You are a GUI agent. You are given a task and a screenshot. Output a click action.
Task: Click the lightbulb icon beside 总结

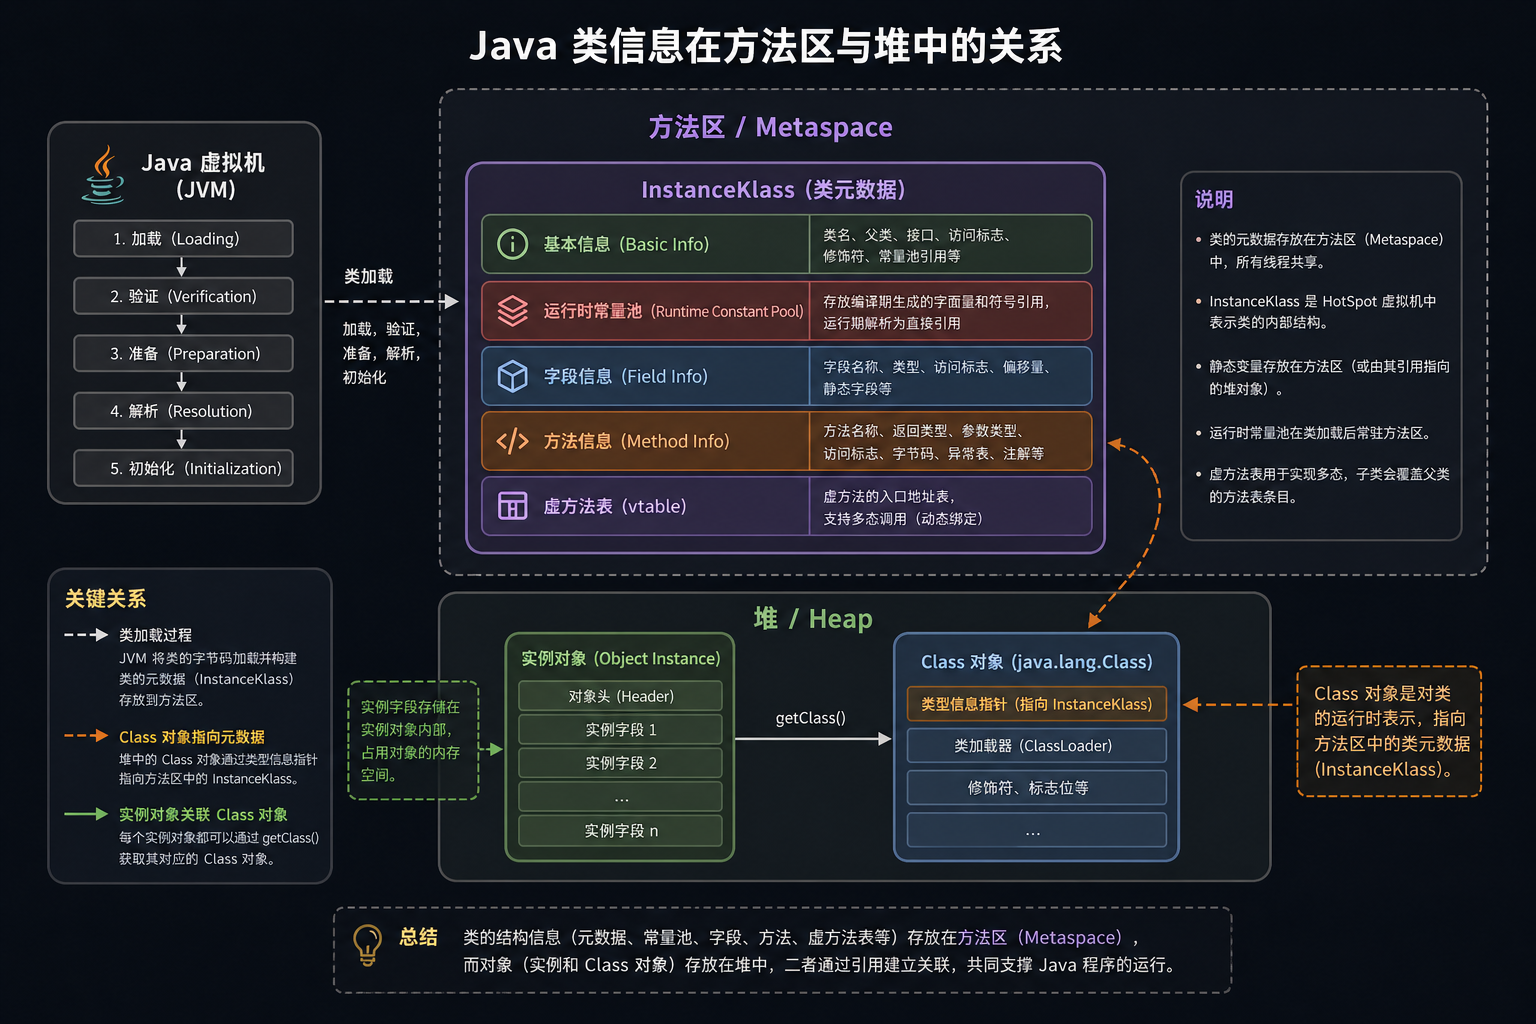click(367, 945)
